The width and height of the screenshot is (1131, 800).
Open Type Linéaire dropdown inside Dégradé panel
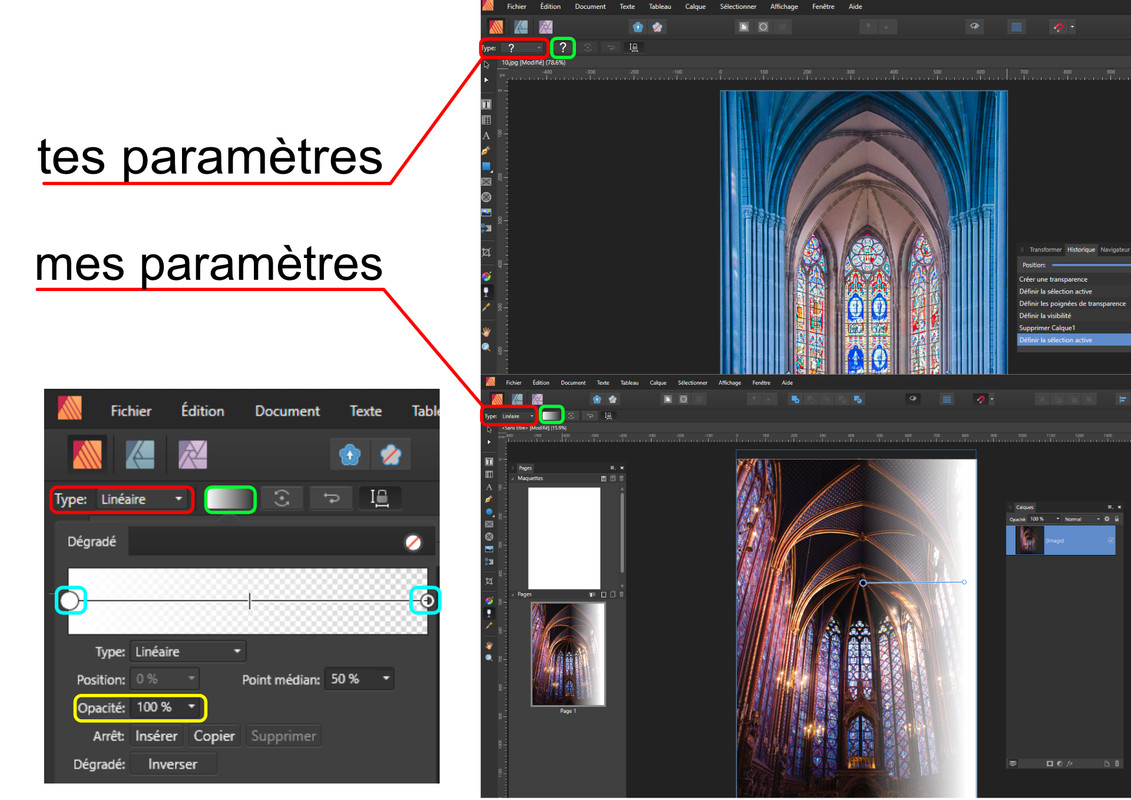(x=188, y=651)
